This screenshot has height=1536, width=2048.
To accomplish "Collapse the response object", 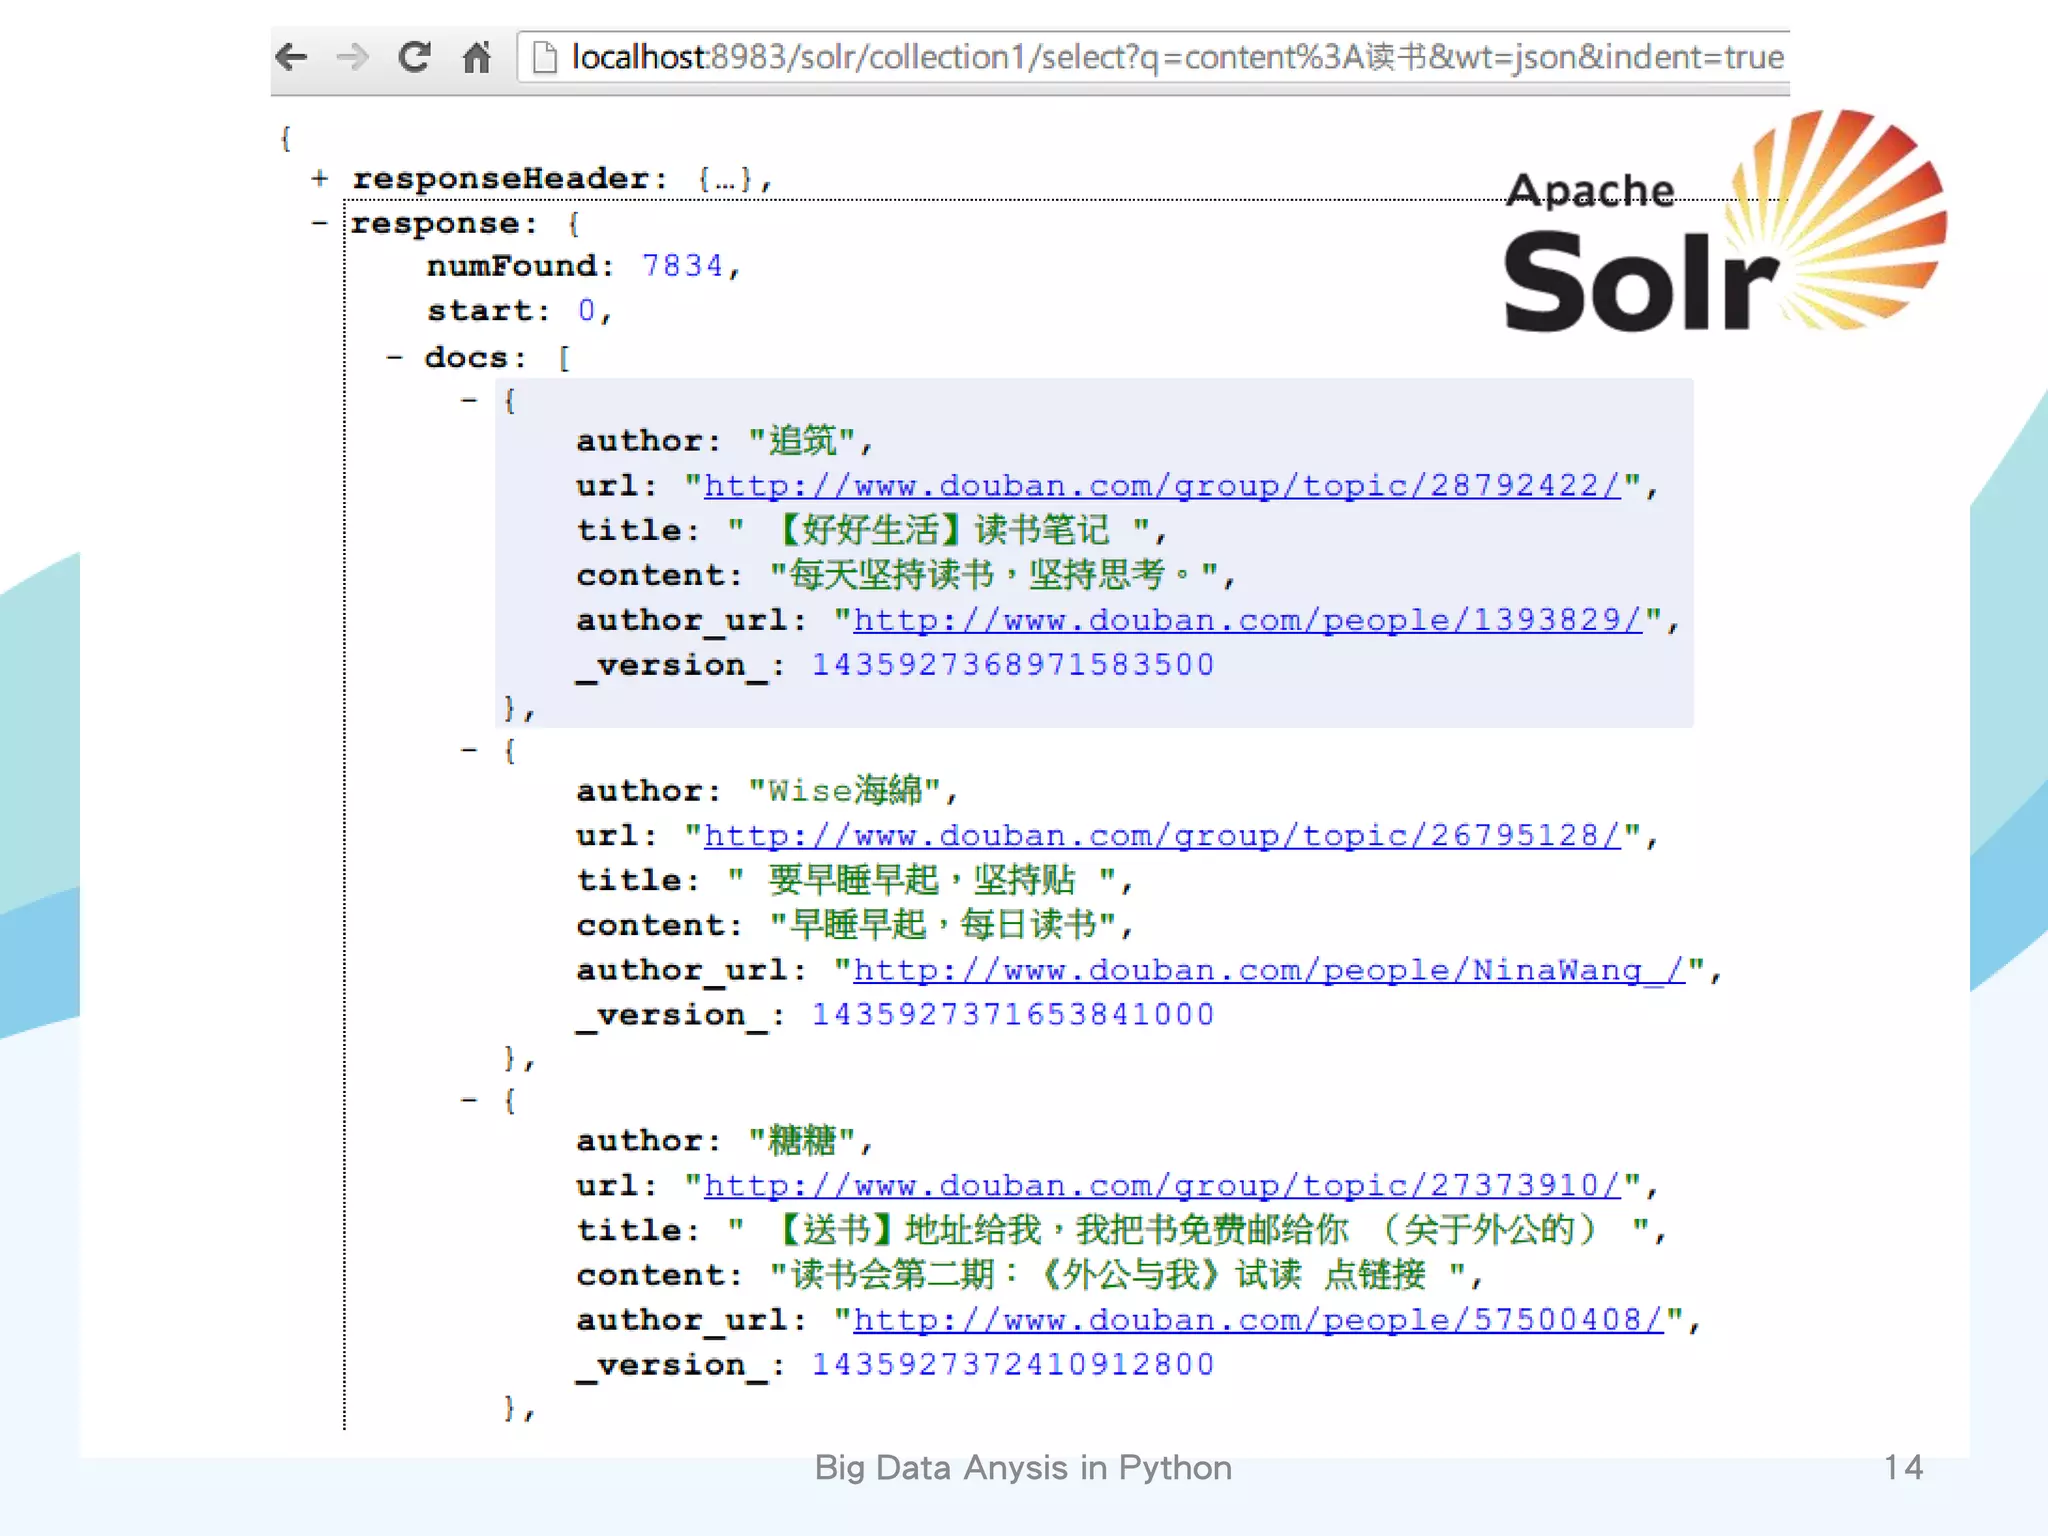I will [320, 223].
